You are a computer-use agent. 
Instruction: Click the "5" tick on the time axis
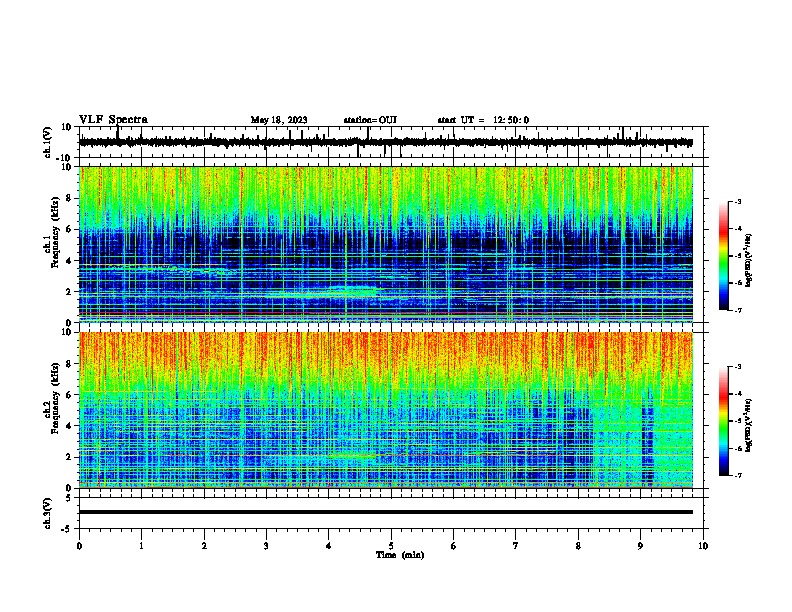pos(391,546)
